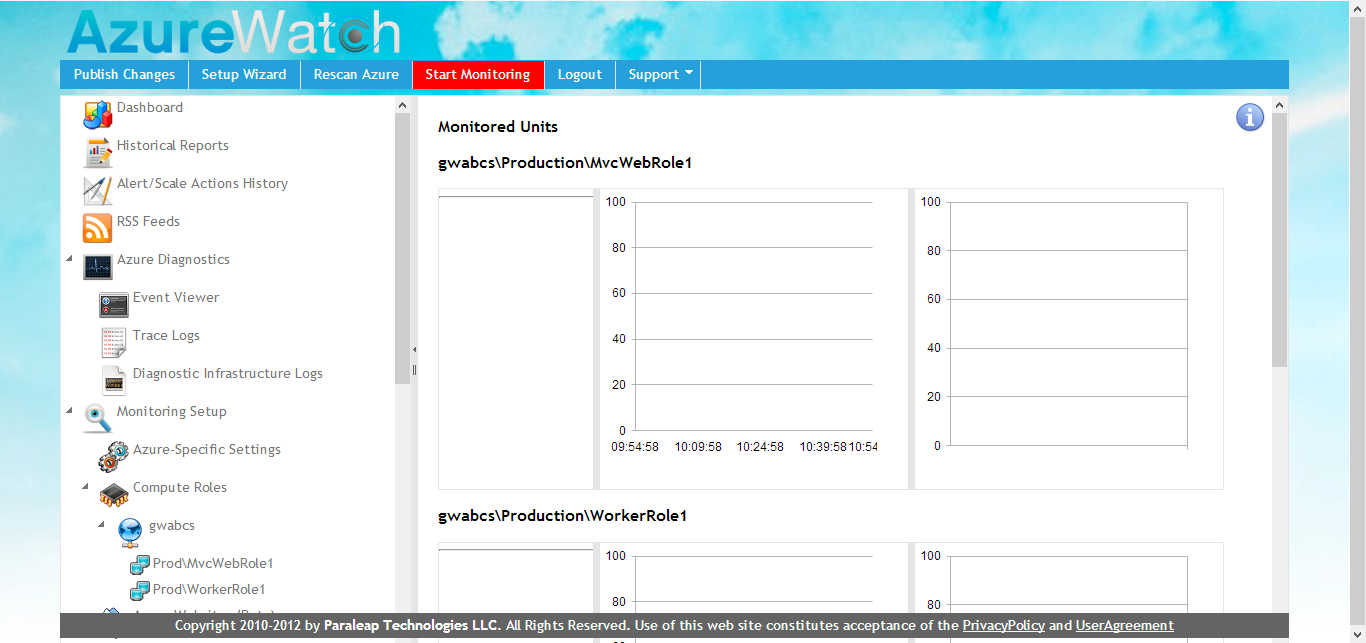This screenshot has width=1366, height=643.
Task: Click the AzureWatch logo
Action: point(234,32)
